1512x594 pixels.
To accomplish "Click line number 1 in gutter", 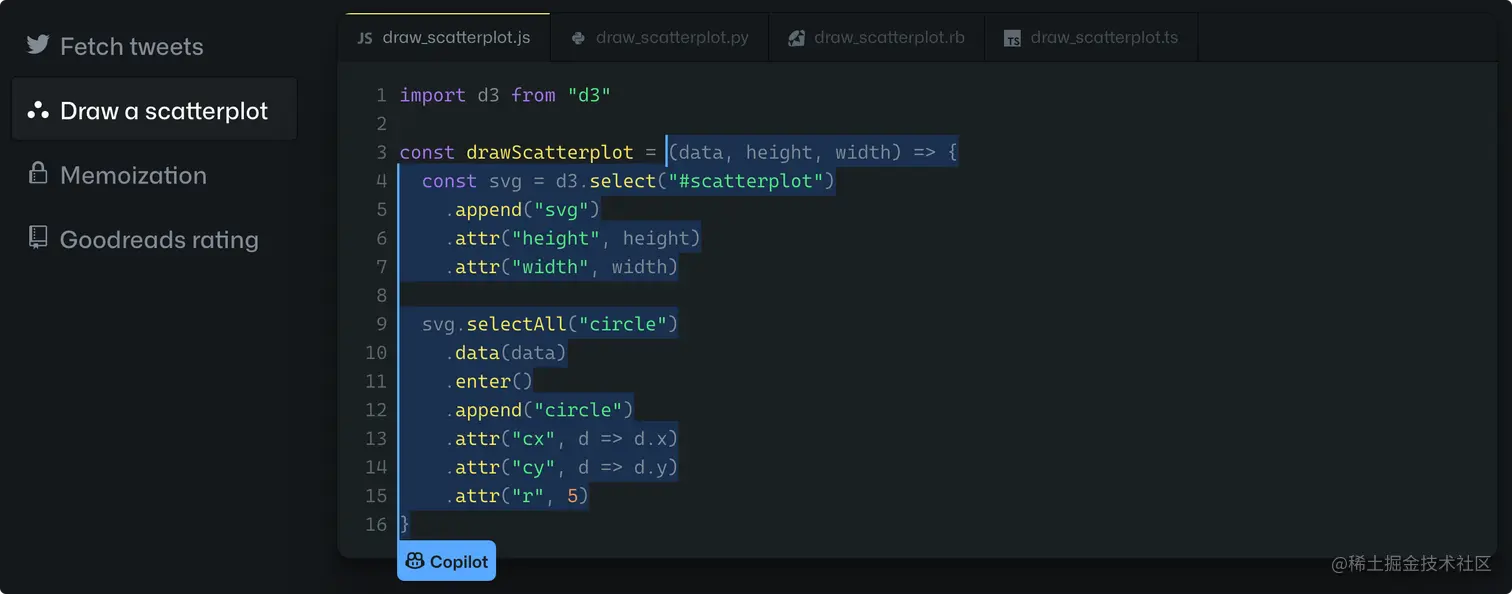I will (x=381, y=95).
